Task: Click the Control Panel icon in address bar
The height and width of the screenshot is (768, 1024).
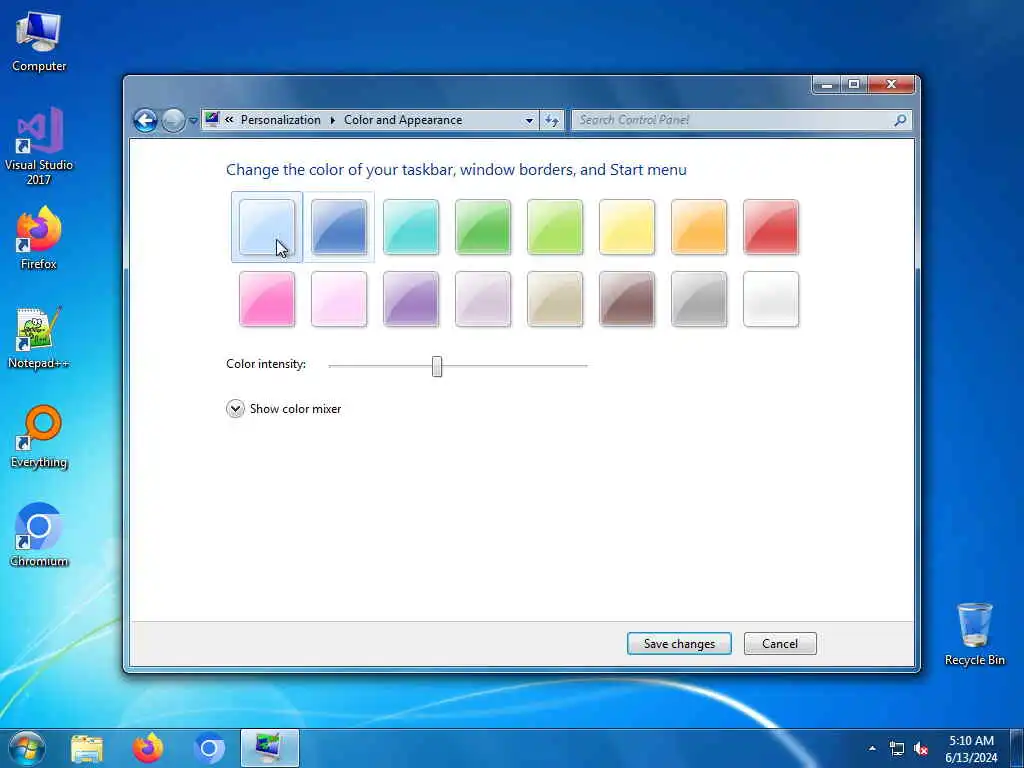Action: coord(212,120)
